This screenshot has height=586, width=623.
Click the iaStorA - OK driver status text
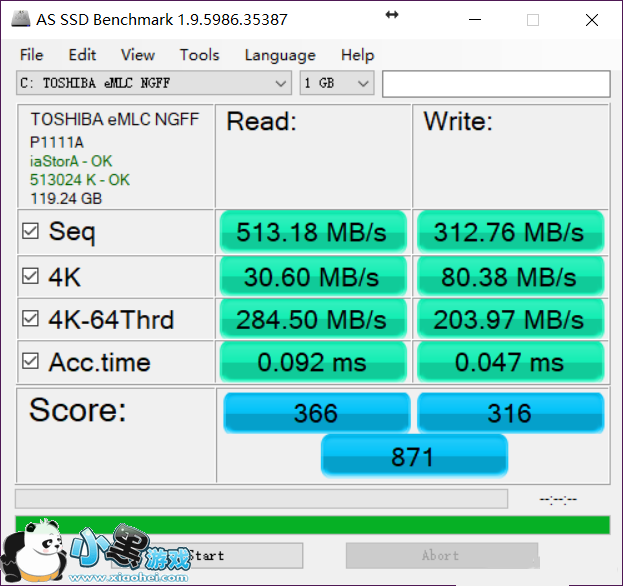pyautogui.click(x=71, y=161)
